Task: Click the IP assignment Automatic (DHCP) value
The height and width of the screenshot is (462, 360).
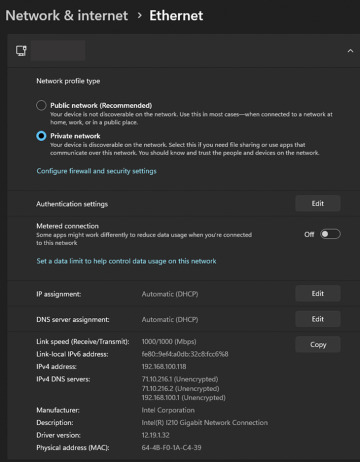Action: [x=170, y=294]
